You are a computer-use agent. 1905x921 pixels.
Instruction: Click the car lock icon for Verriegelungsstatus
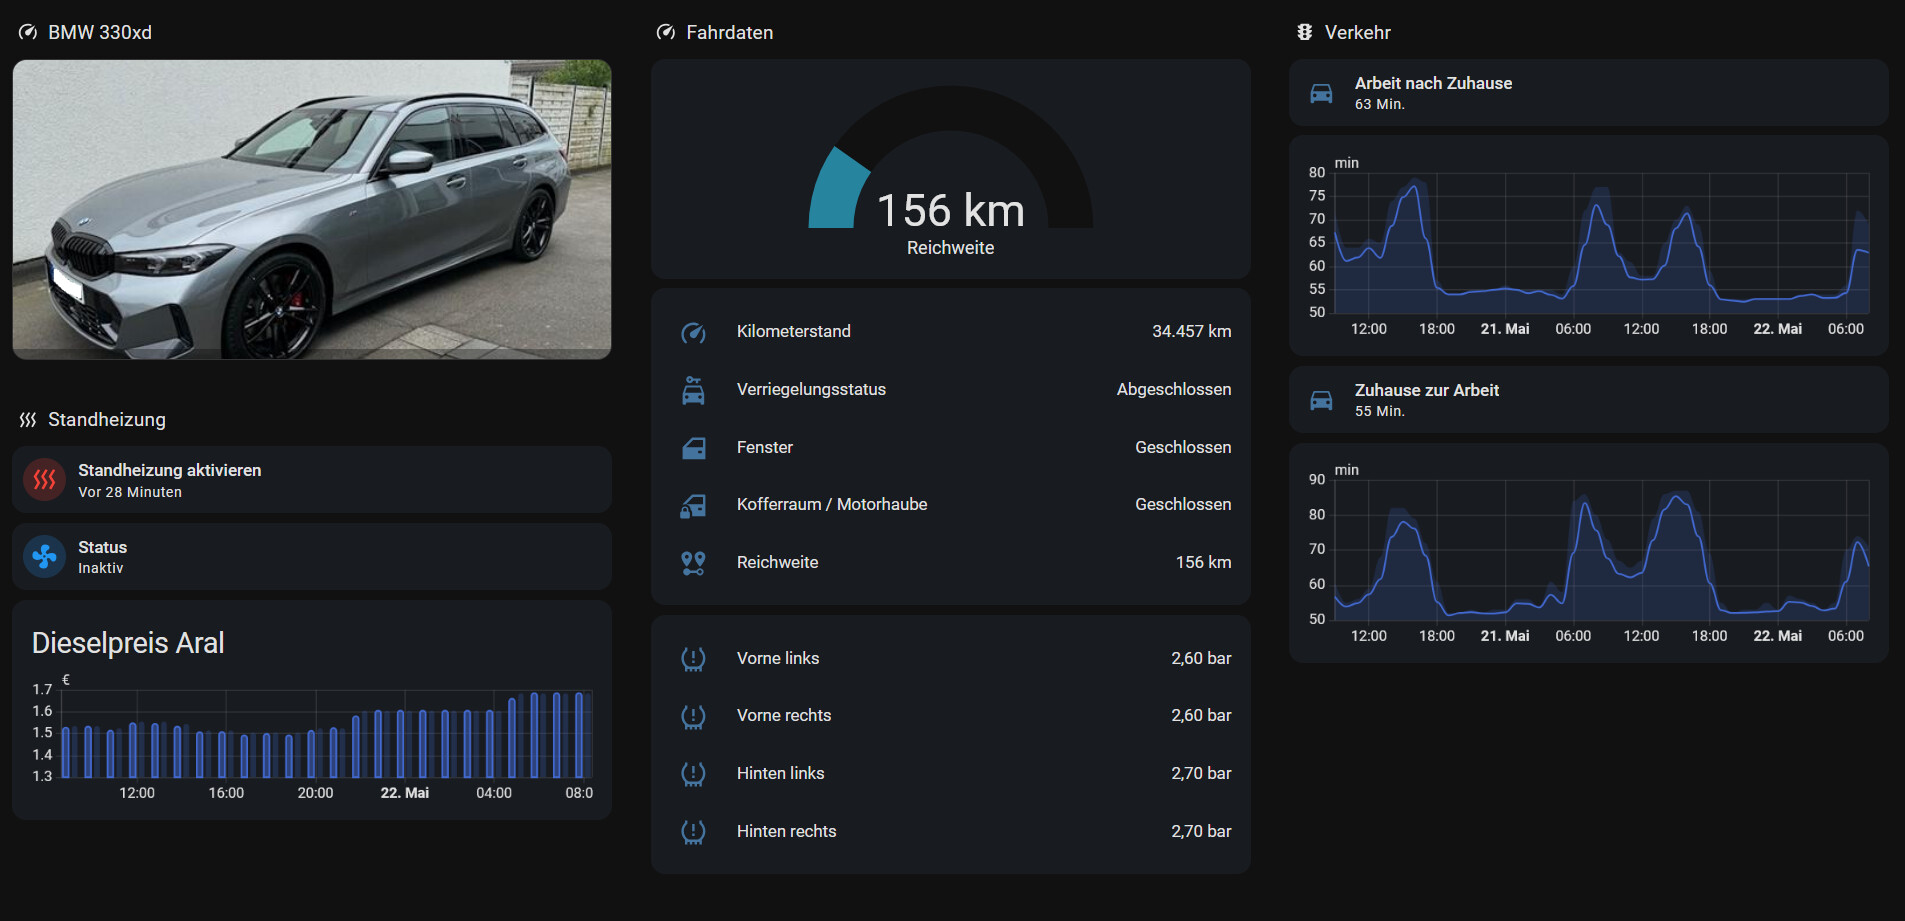pyautogui.click(x=693, y=390)
